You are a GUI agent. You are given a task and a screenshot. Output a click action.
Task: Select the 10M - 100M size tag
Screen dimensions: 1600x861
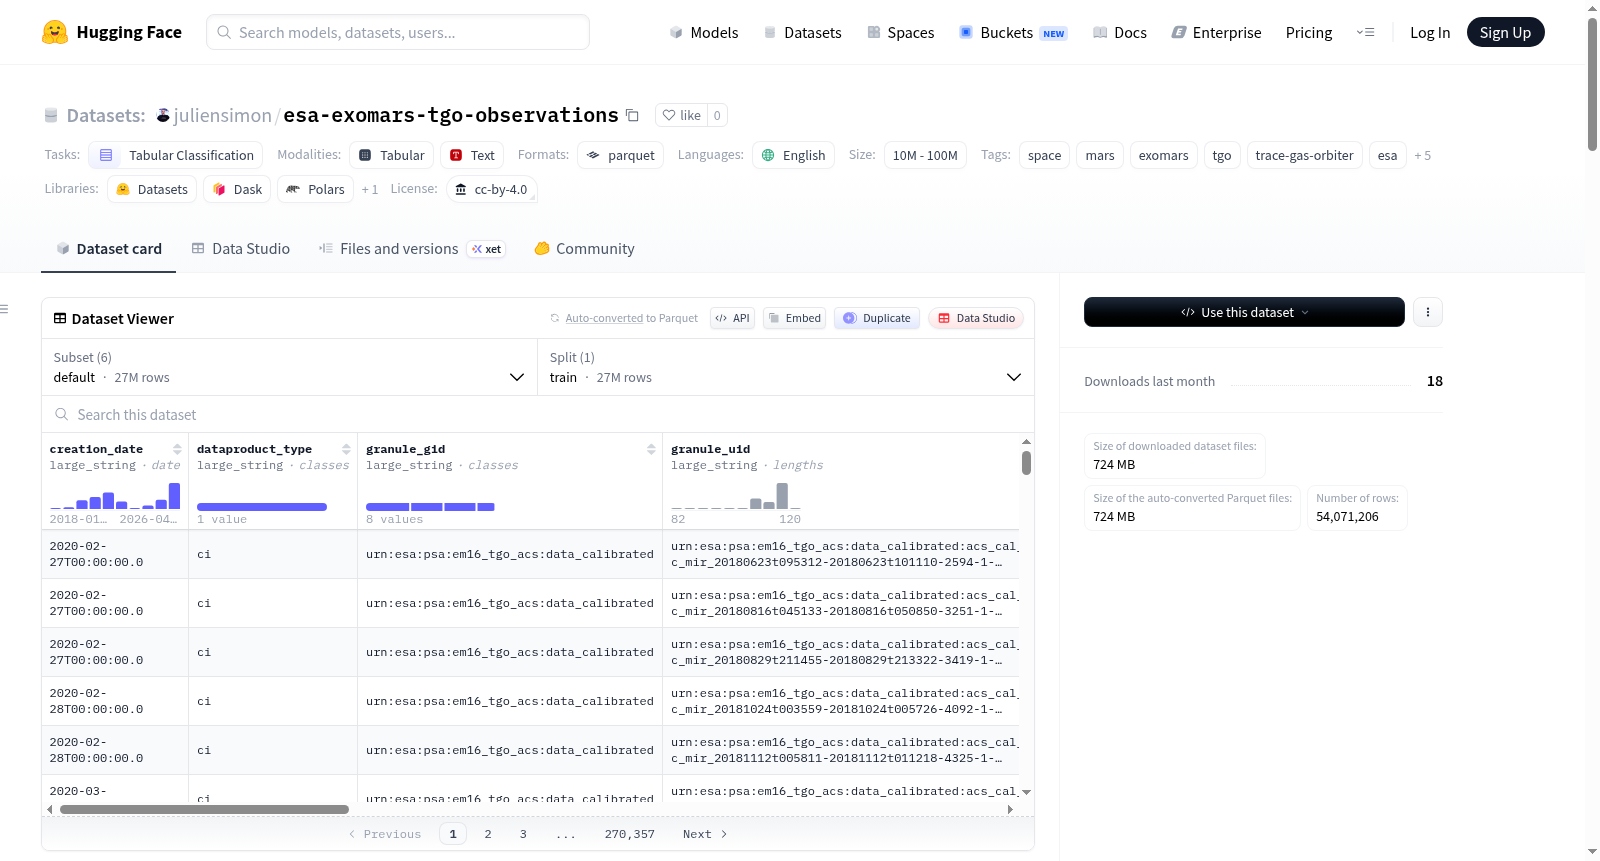pos(925,155)
